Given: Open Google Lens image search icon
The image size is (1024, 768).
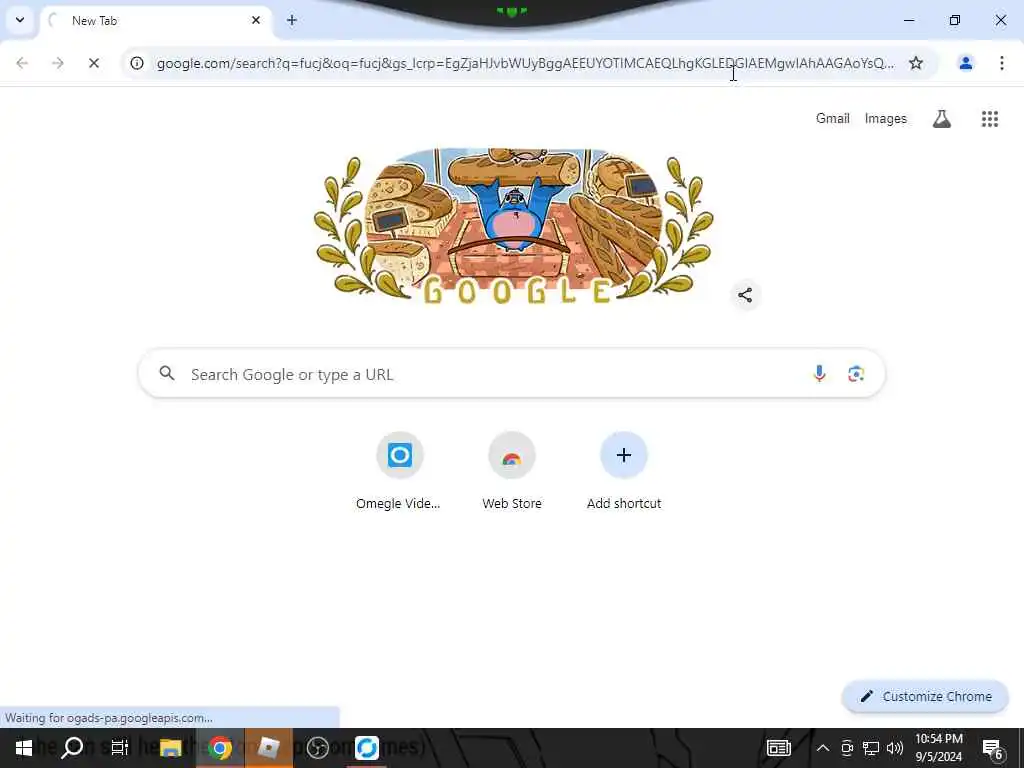Looking at the screenshot, I should [856, 374].
